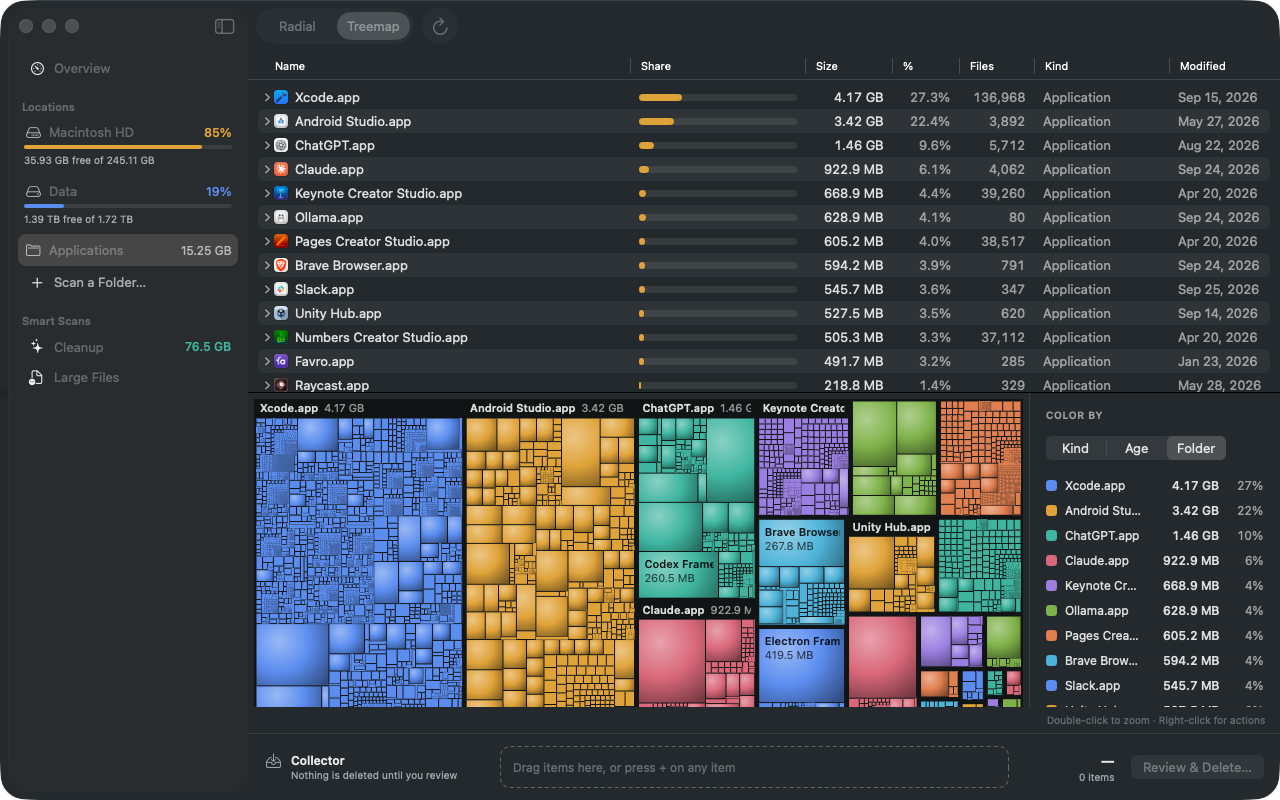Expand the Android Studio.app row
Image resolution: width=1280 pixels, height=800 pixels.
pyautogui.click(x=267, y=122)
